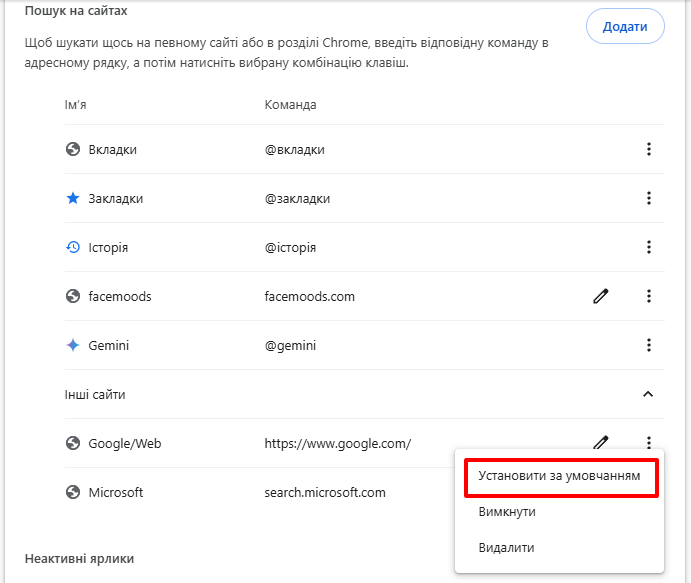This screenshot has height=583, width=691.
Task: Edit the facemoods entry with pencil icon
Action: point(601,296)
